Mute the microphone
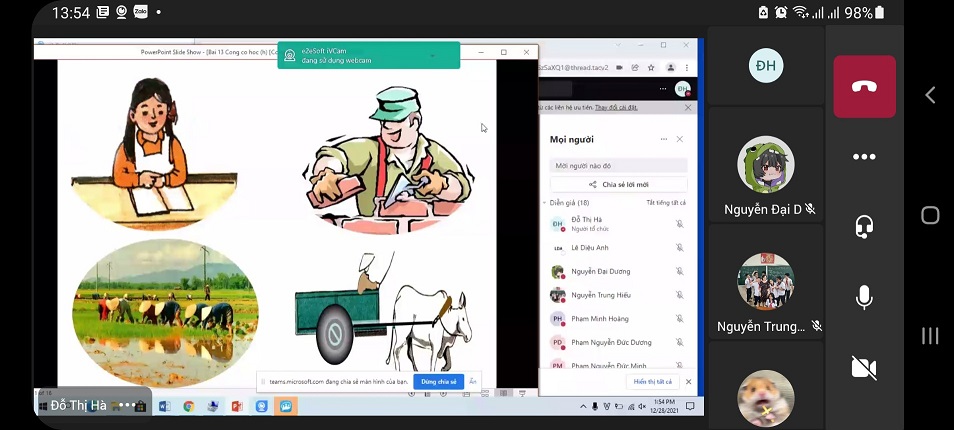The width and height of the screenshot is (954, 430). click(x=864, y=297)
